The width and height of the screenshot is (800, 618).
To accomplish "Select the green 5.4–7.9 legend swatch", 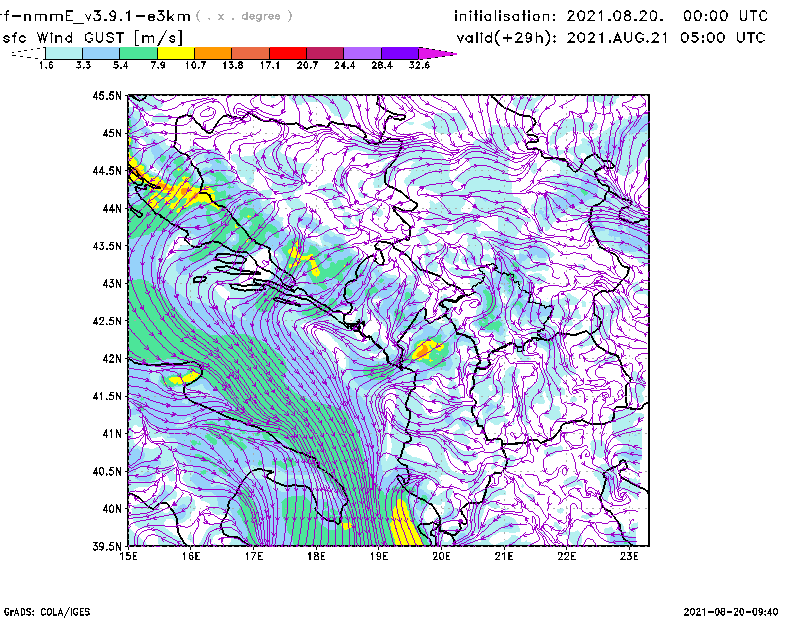I will click(x=138, y=53).
